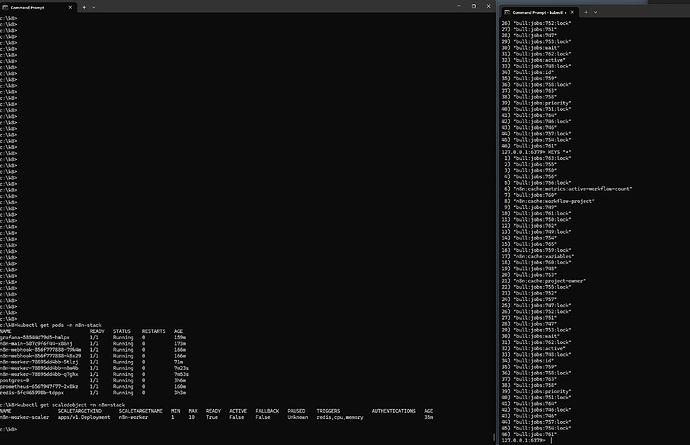Click the grafana pod name

pyautogui.click(x=35, y=337)
